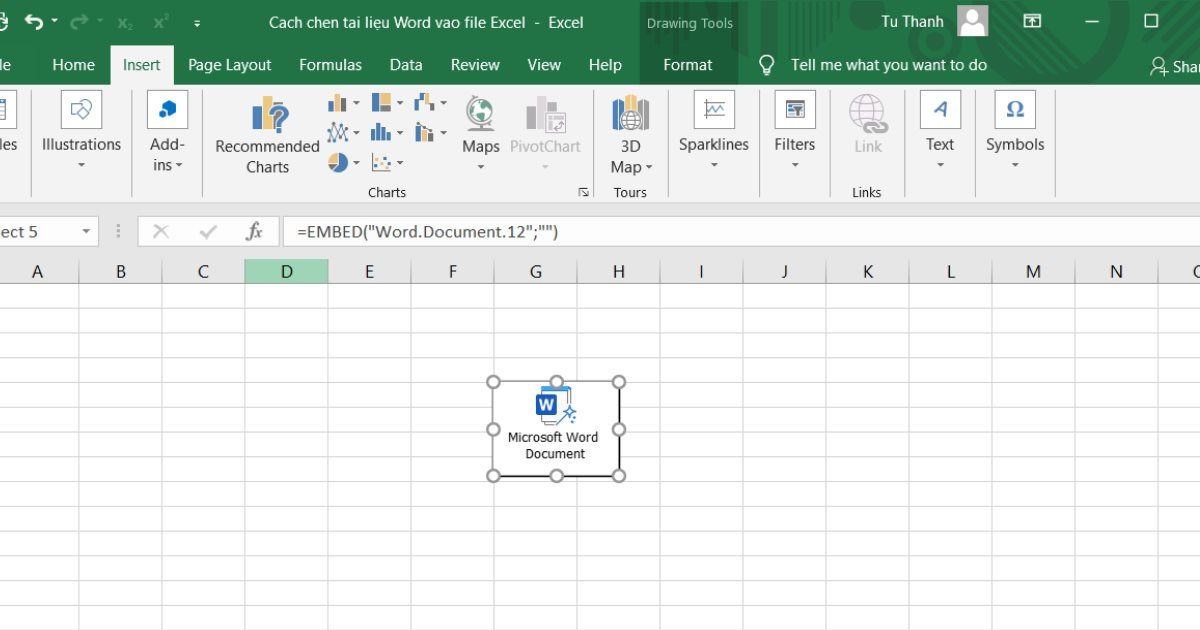
Task: Insert a Symbol
Action: 1015,125
